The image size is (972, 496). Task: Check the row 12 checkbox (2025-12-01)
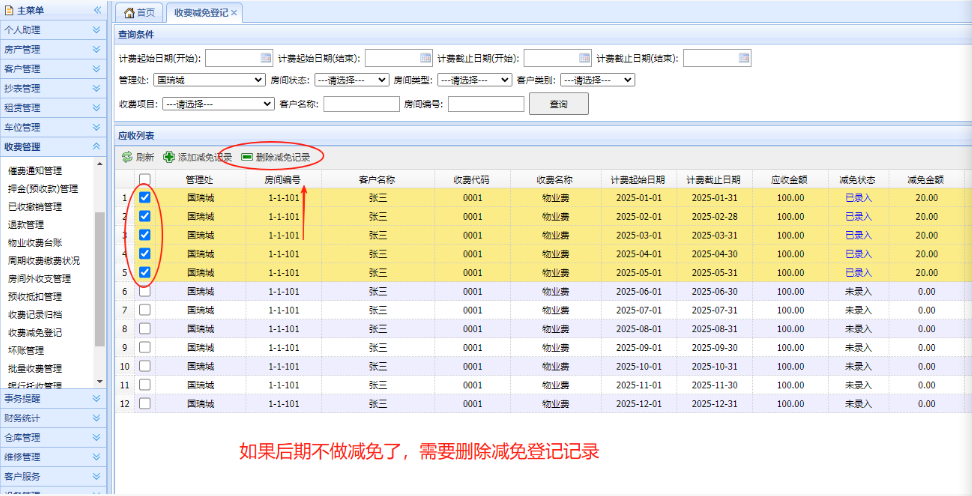click(145, 404)
